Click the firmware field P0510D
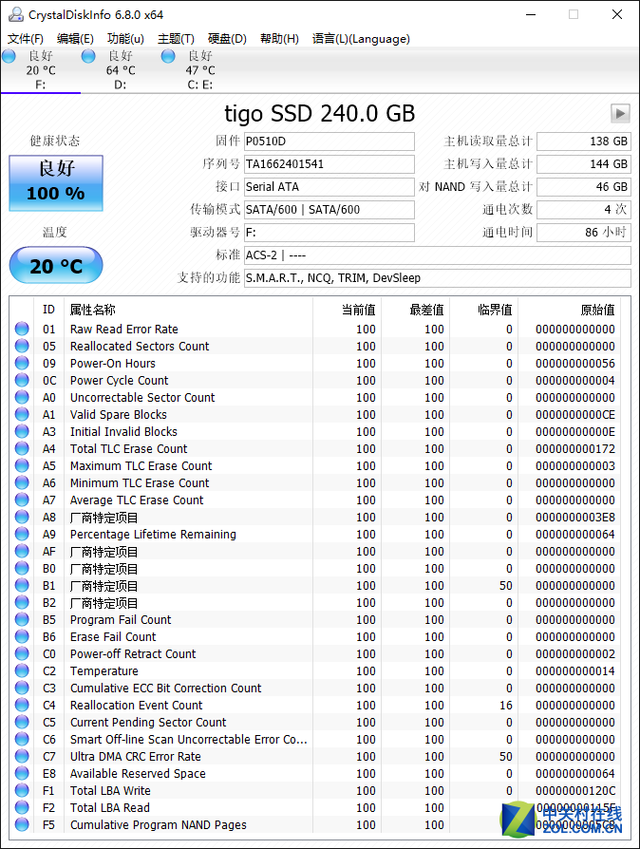Screen dimensions: 640x849 click(329, 142)
